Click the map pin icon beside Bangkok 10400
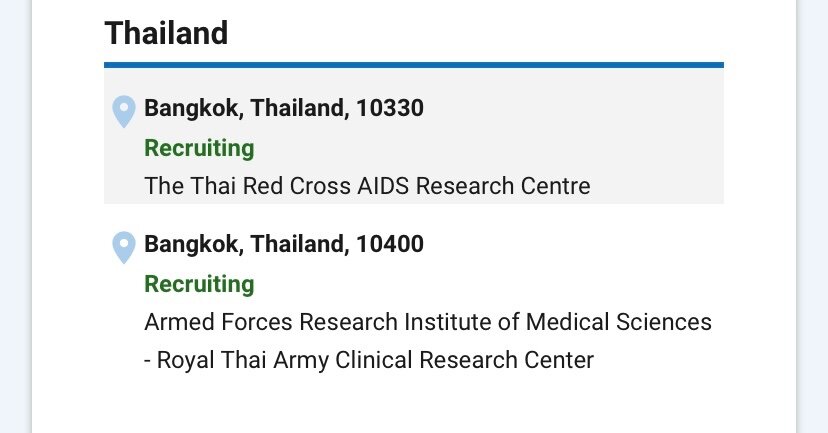This screenshot has width=828, height=433. [x=124, y=247]
